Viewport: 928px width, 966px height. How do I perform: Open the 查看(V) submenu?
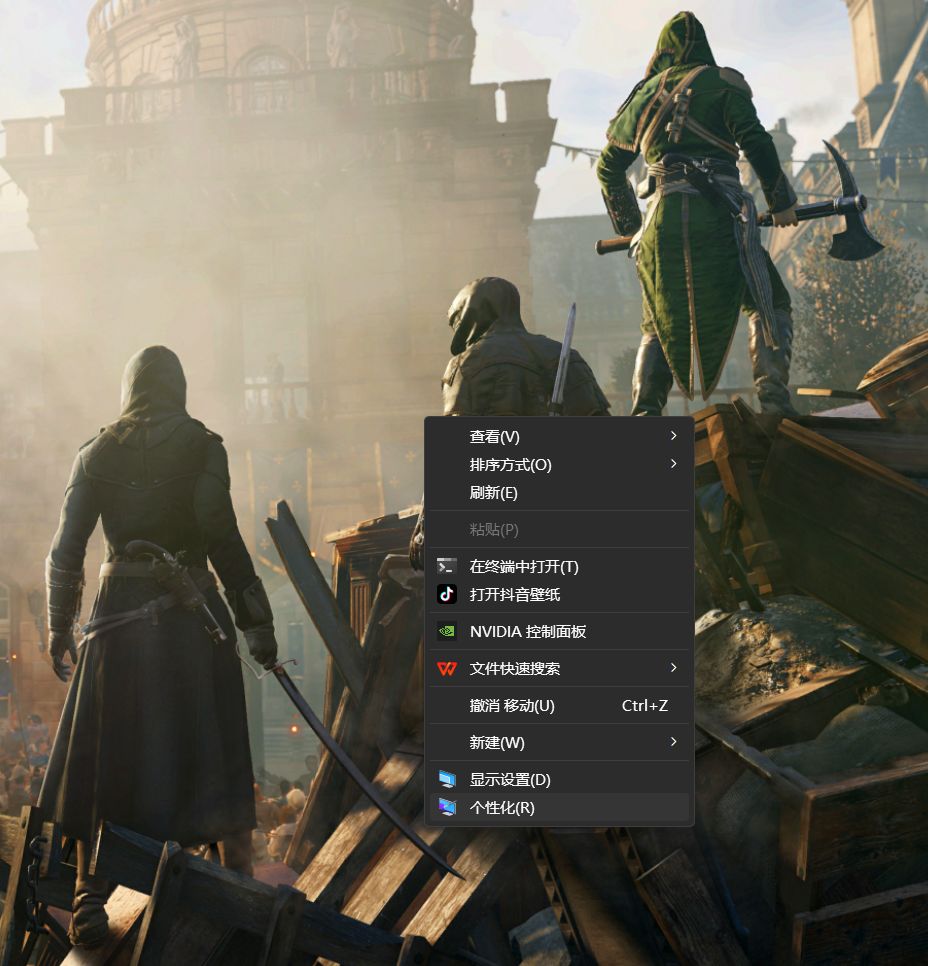click(x=559, y=436)
